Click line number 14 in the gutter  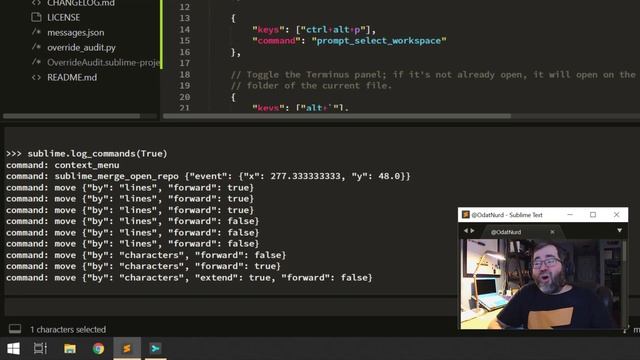click(184, 29)
